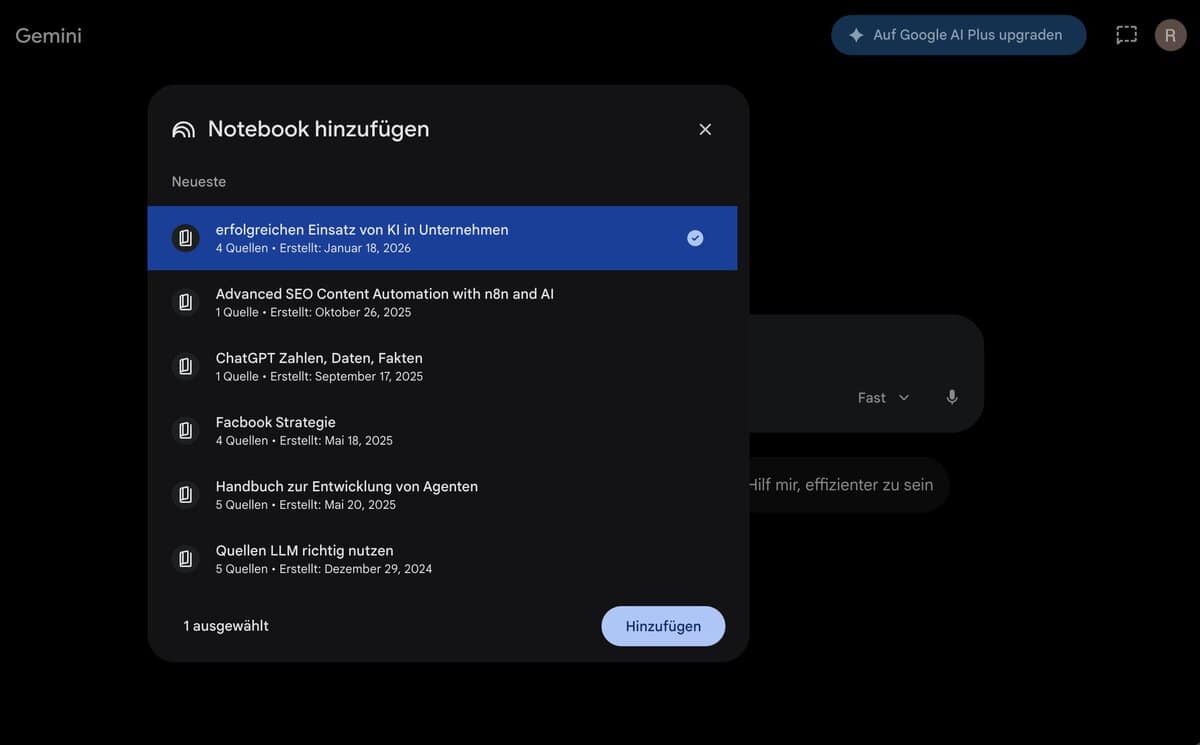Click the notebook icon beside 'erfolgreichen Einsatz von KI'
1200x745 pixels.
point(185,238)
